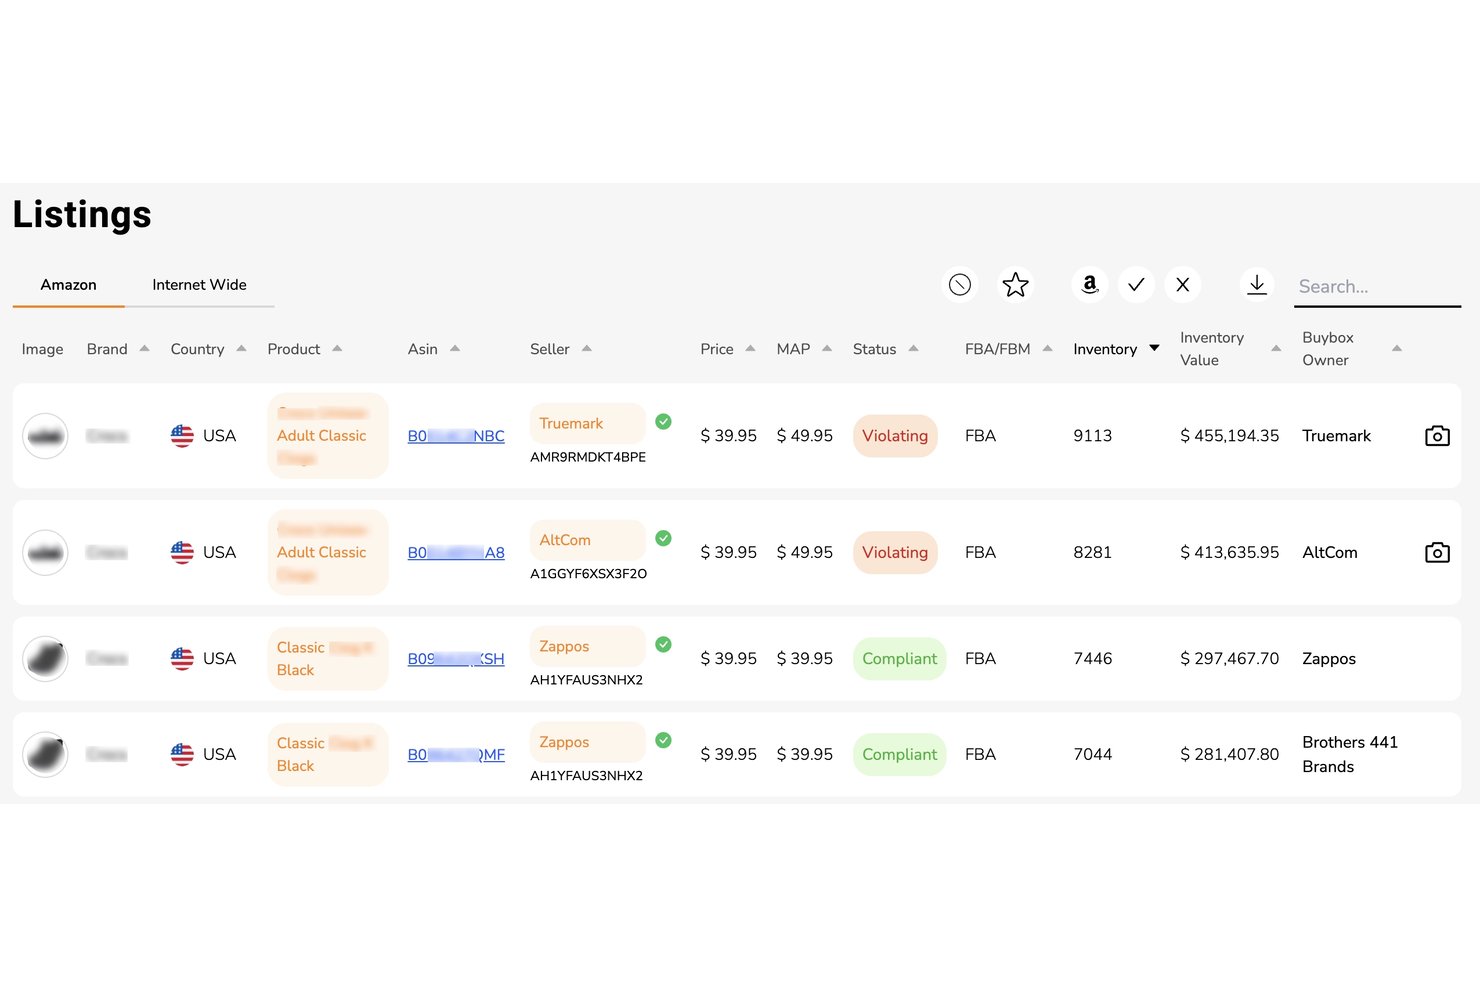Click the green verified check beside Truemark
1480x987 pixels.
(x=663, y=422)
